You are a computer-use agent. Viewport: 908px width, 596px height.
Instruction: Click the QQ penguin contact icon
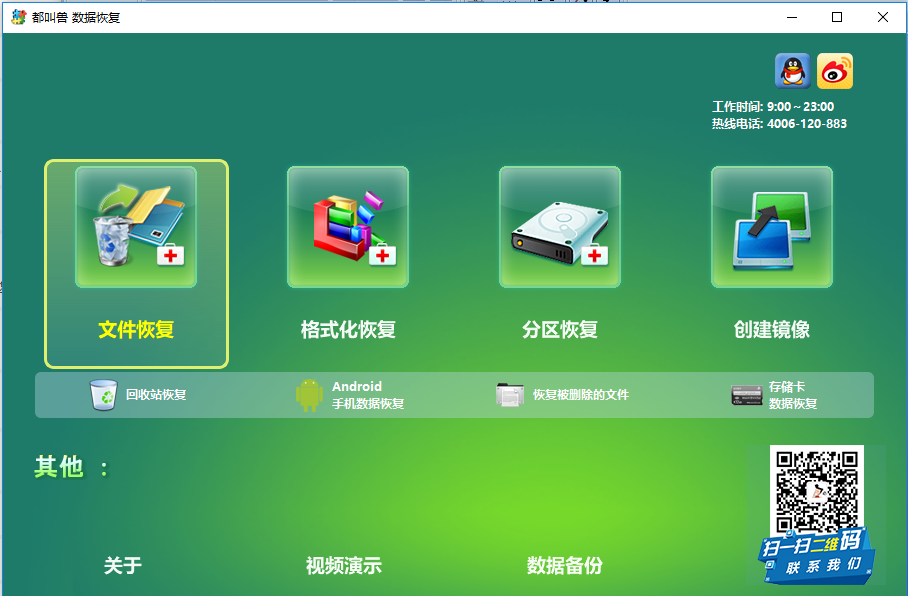click(792, 71)
